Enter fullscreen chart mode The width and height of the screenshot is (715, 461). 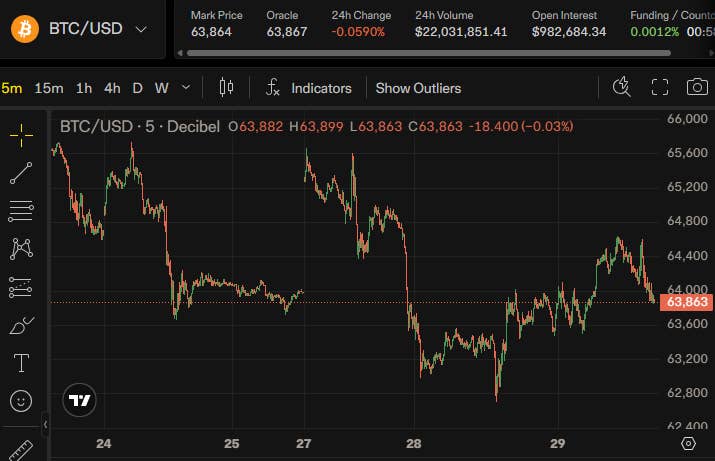click(659, 87)
